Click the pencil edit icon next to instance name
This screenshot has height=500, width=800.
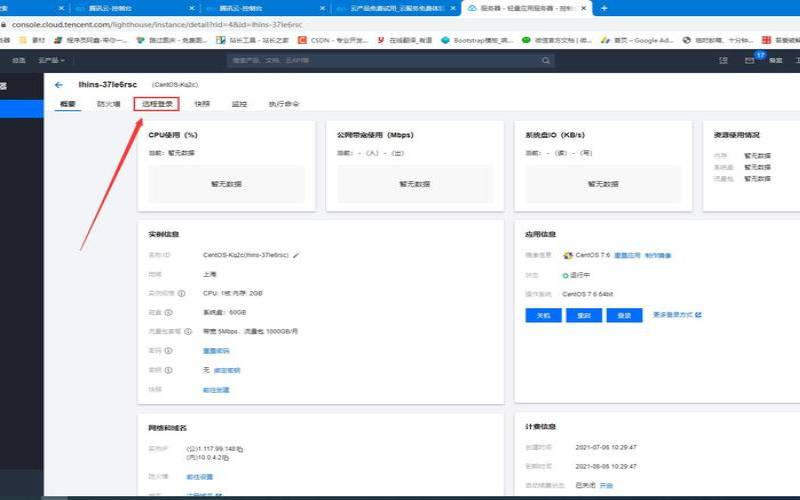coord(296,255)
